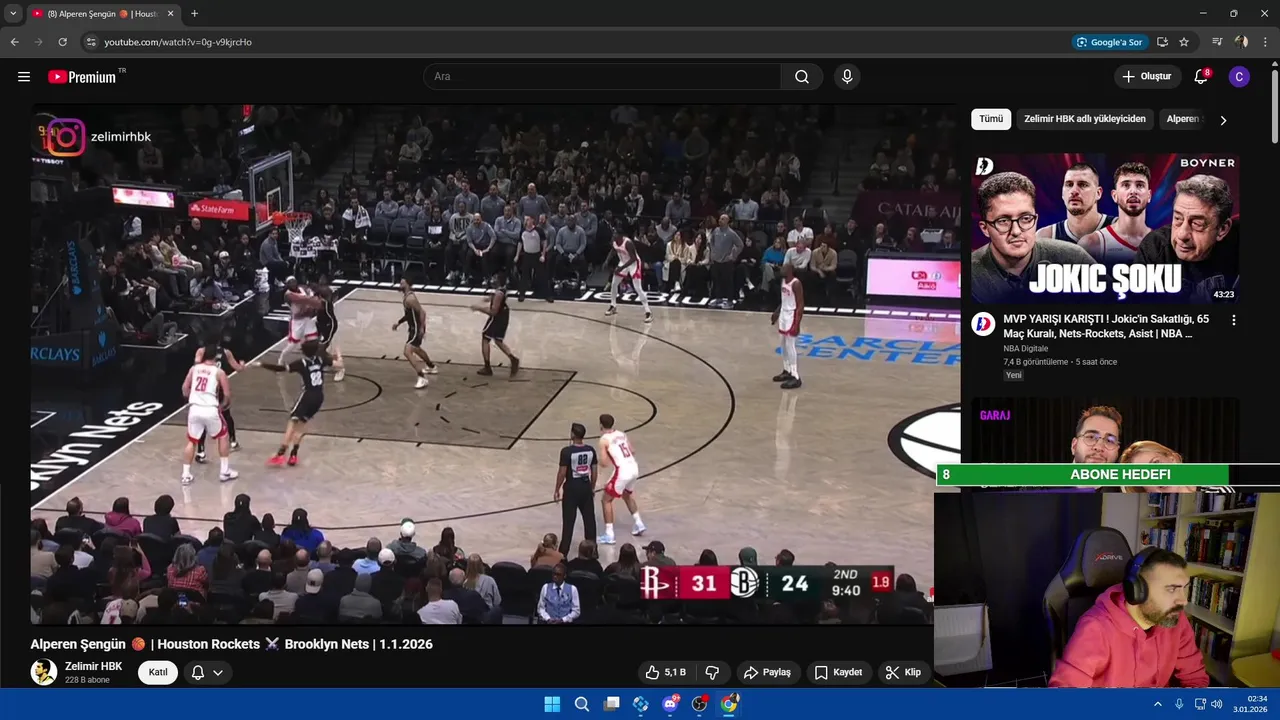Click the browser address bar URL
Image resolution: width=1280 pixels, height=720 pixels.
click(178, 42)
